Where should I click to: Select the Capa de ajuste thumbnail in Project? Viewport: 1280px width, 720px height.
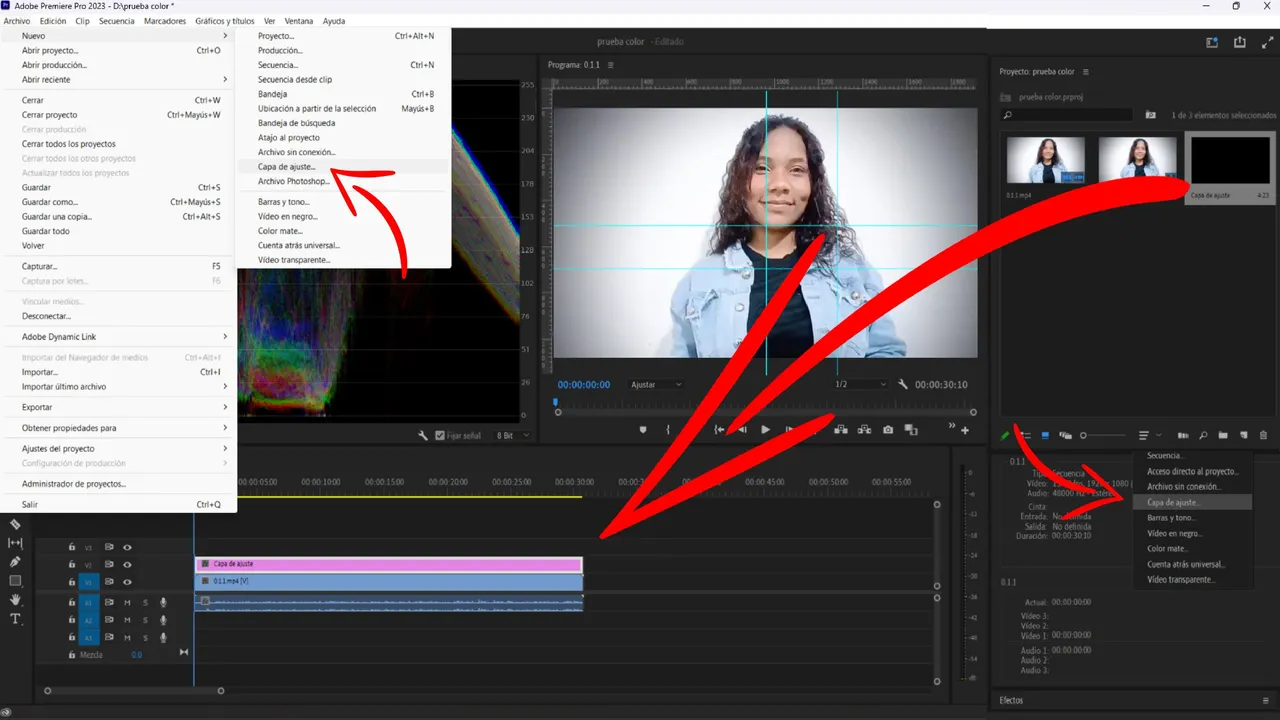click(x=1230, y=161)
